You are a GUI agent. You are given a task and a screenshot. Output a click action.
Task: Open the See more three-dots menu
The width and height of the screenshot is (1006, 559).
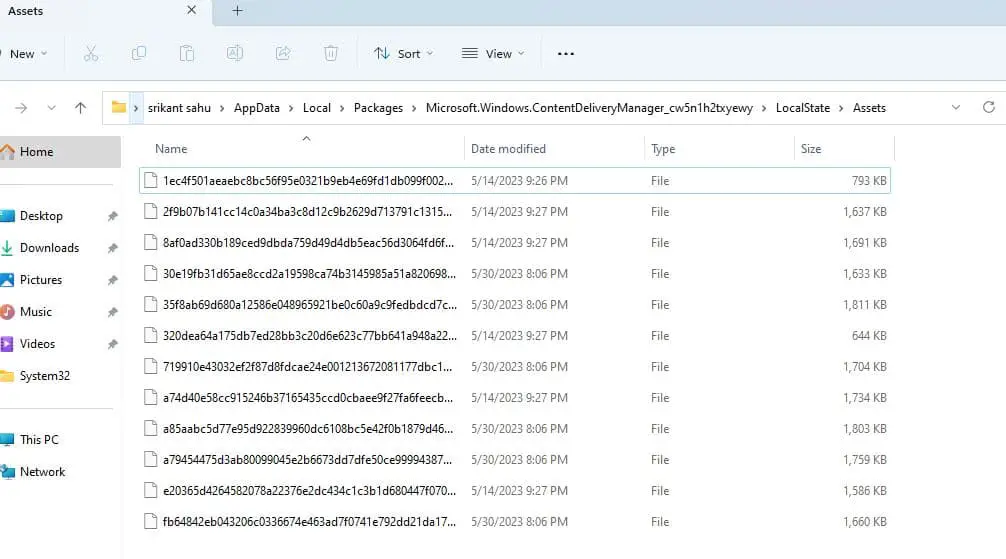point(566,54)
